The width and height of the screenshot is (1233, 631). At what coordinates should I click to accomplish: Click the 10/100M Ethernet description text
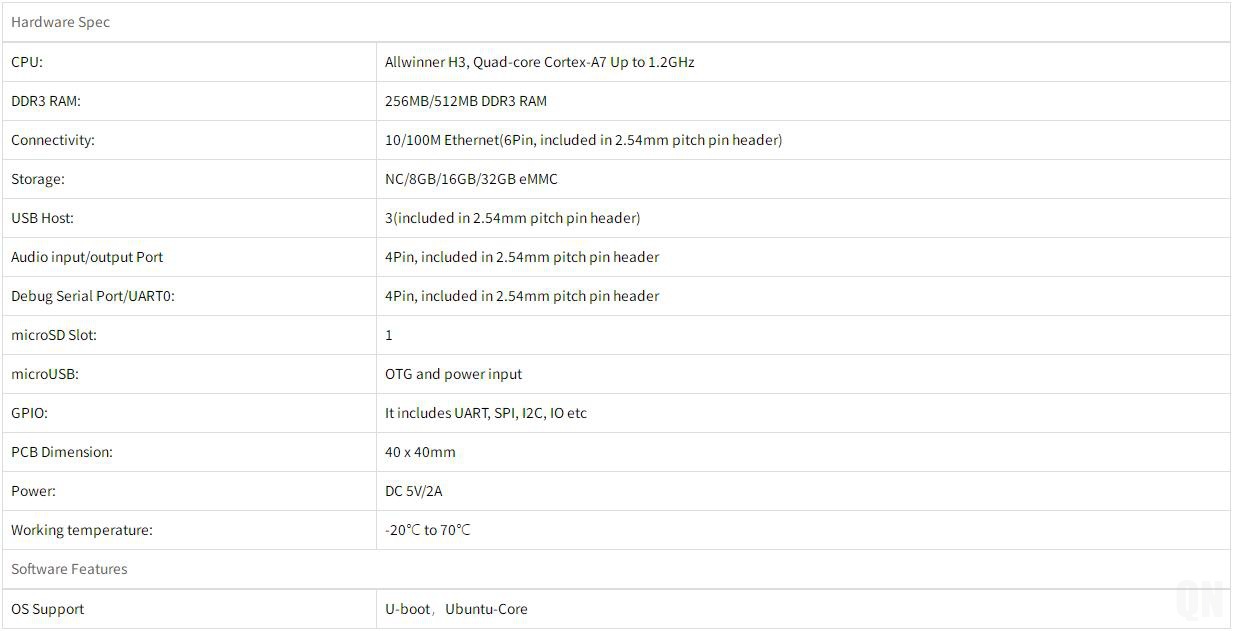click(x=583, y=140)
